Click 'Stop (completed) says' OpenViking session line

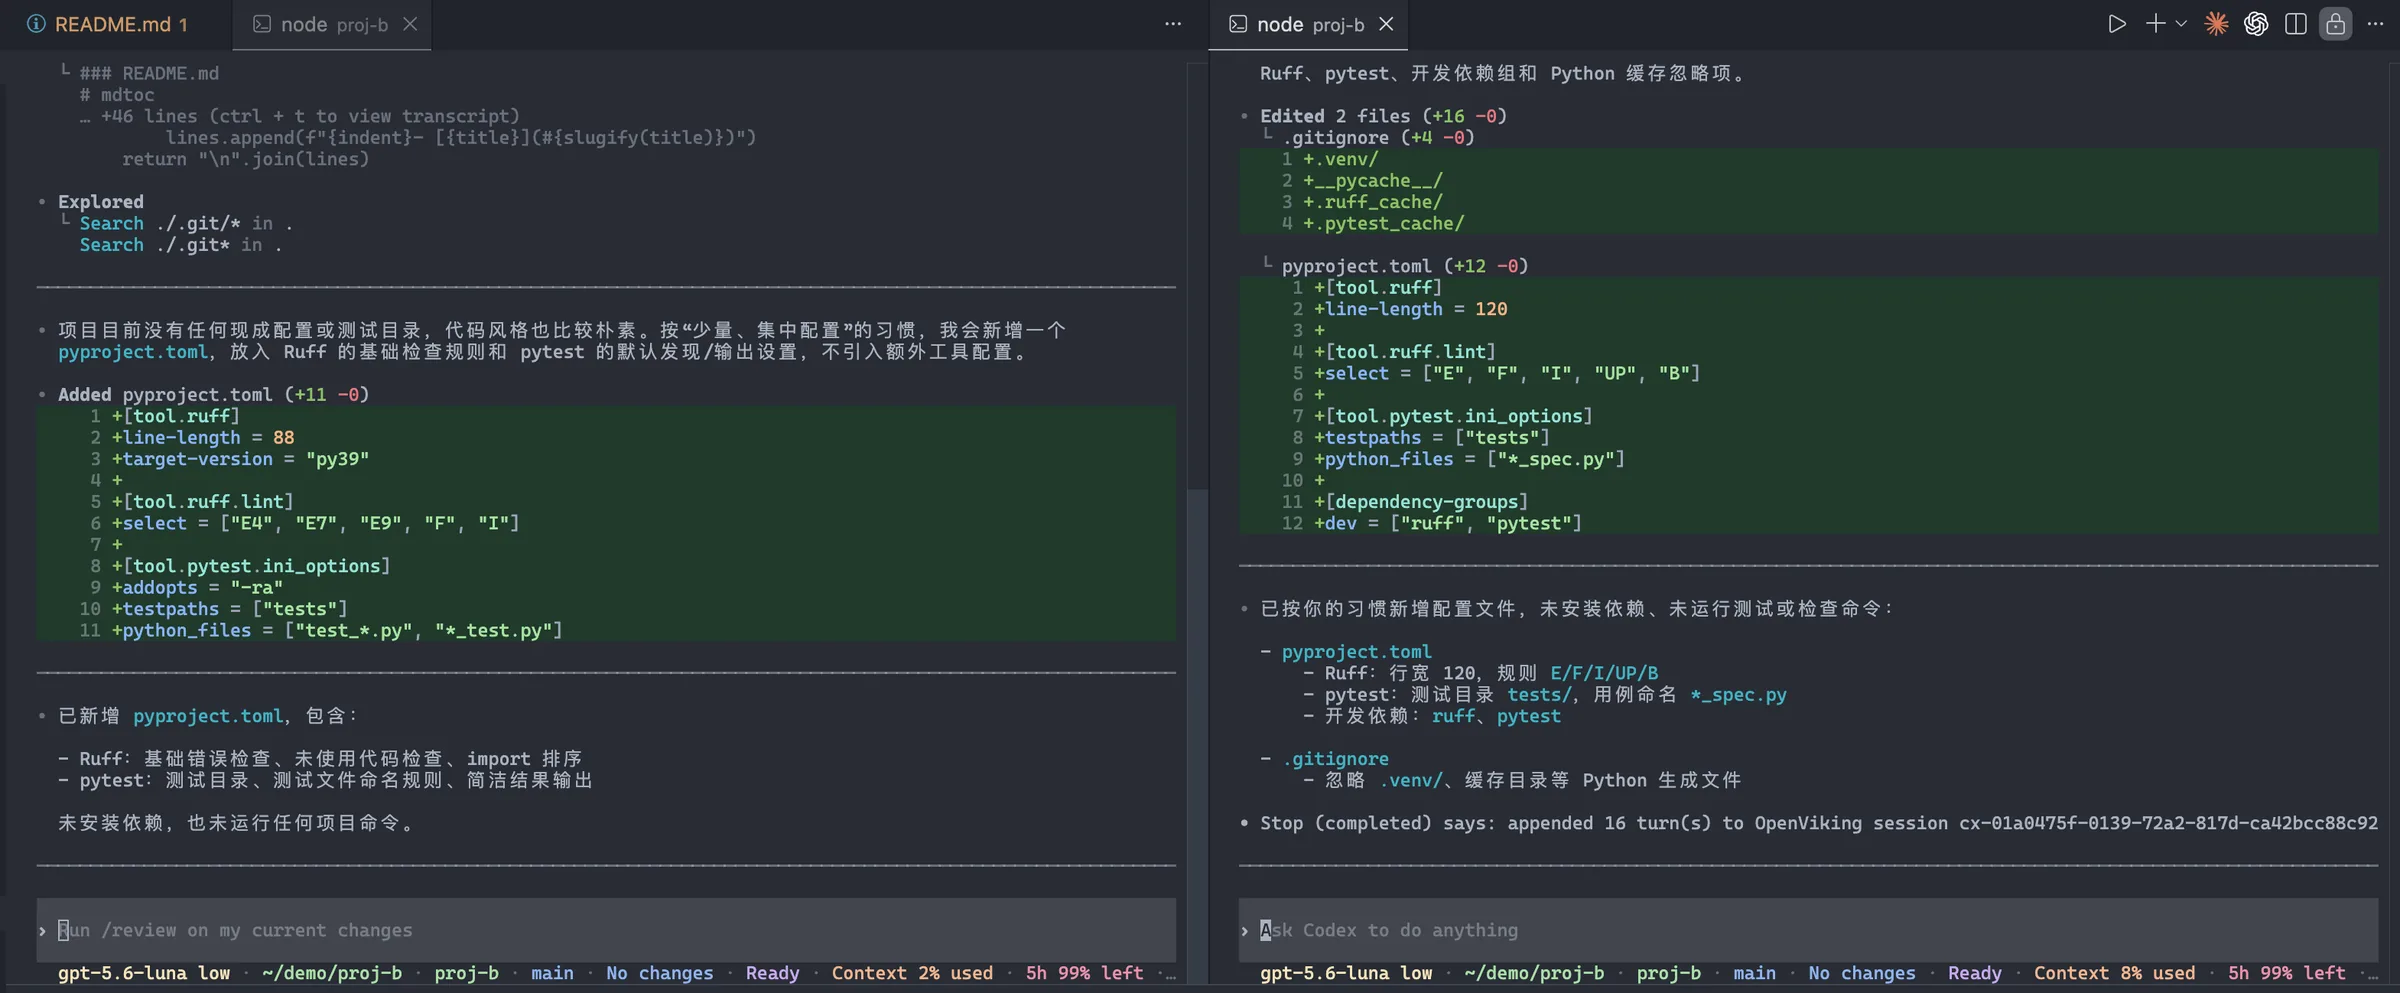point(1818,823)
